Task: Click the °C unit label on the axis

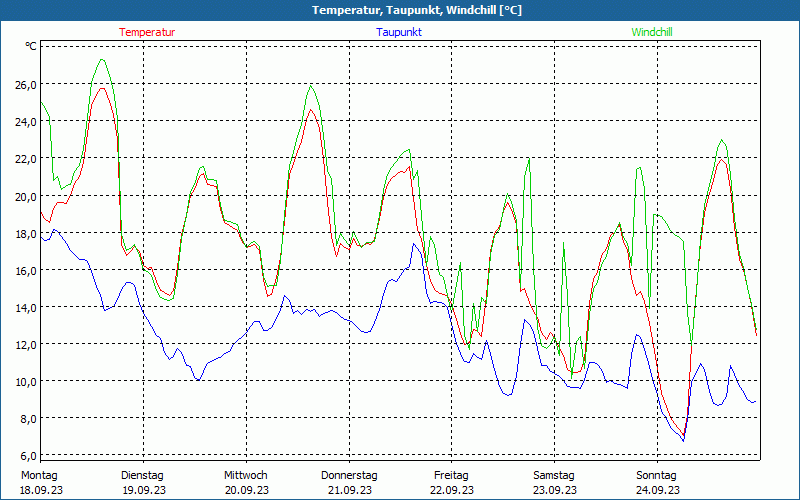Action: pos(31,46)
